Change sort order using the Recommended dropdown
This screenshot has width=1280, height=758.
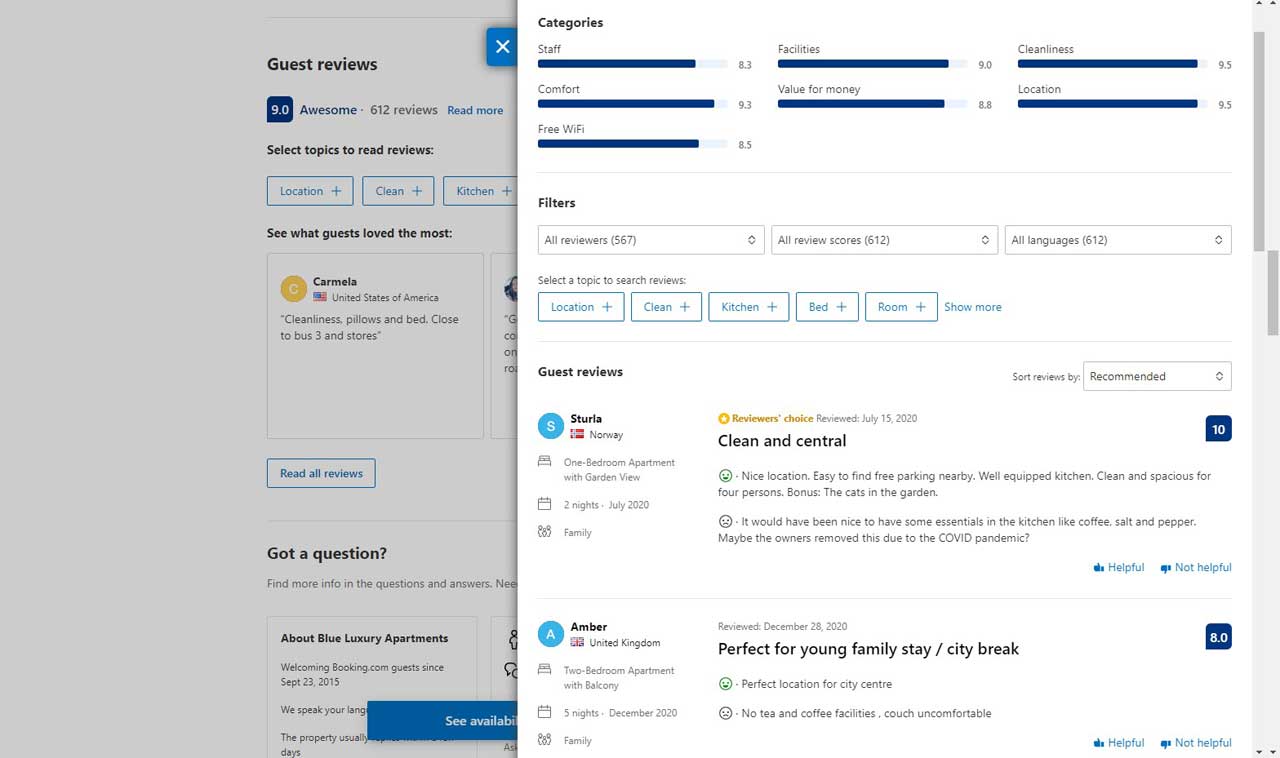(x=1156, y=376)
